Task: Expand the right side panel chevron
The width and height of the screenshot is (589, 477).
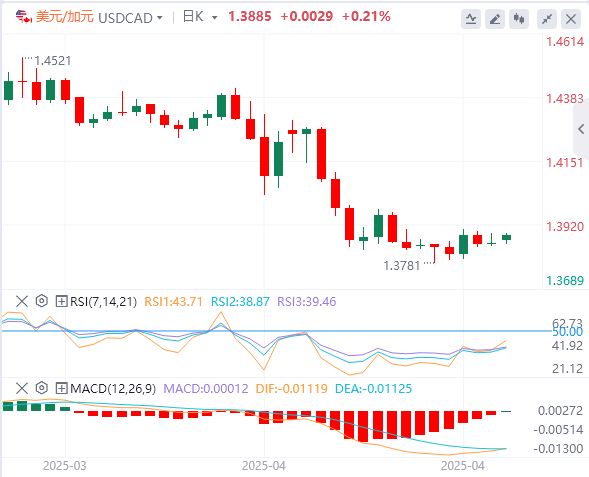Action: [581, 129]
